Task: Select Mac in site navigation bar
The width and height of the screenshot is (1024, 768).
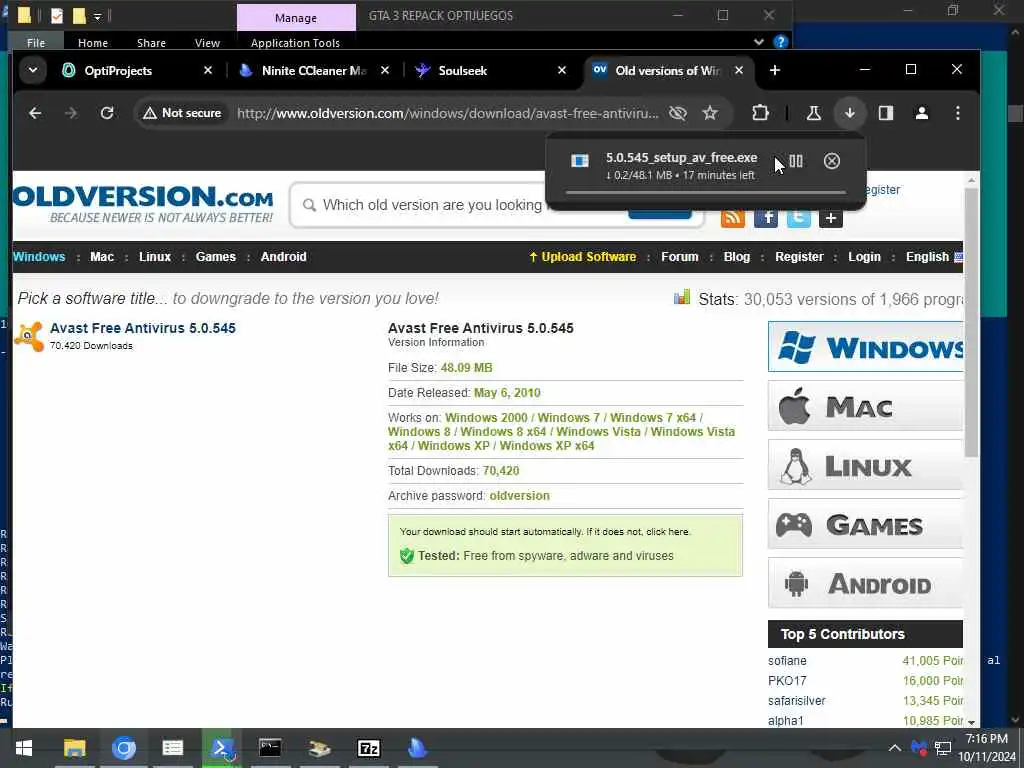Action: (102, 257)
